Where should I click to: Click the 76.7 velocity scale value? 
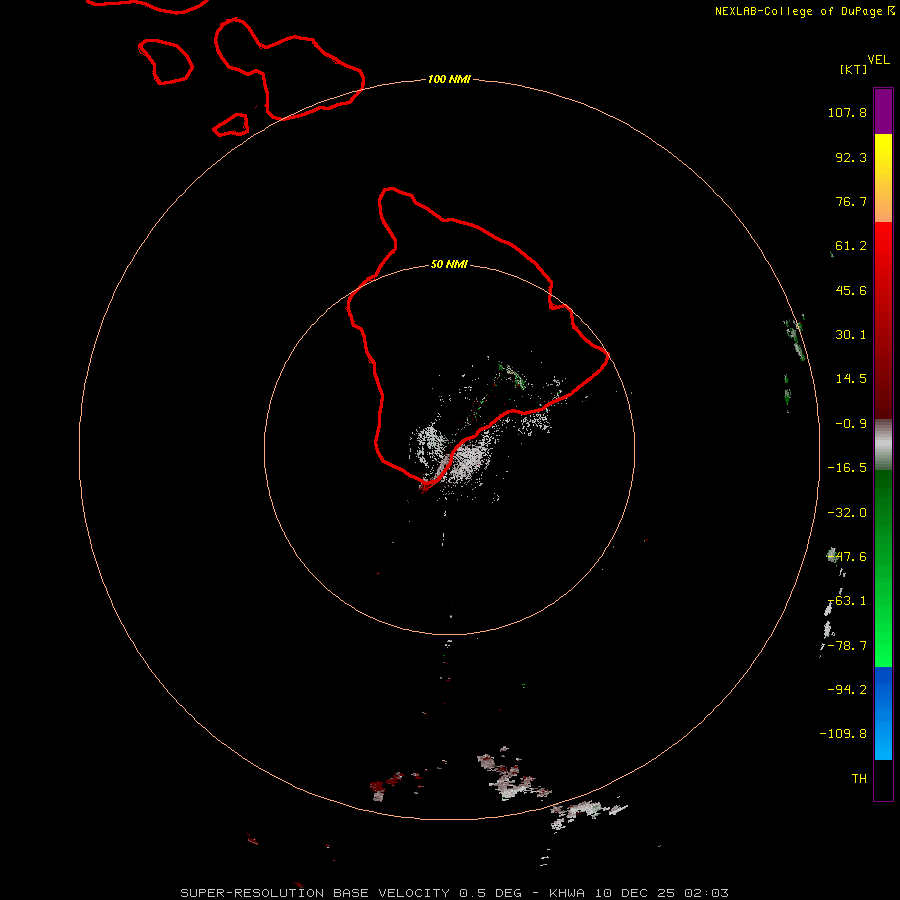pyautogui.click(x=851, y=201)
